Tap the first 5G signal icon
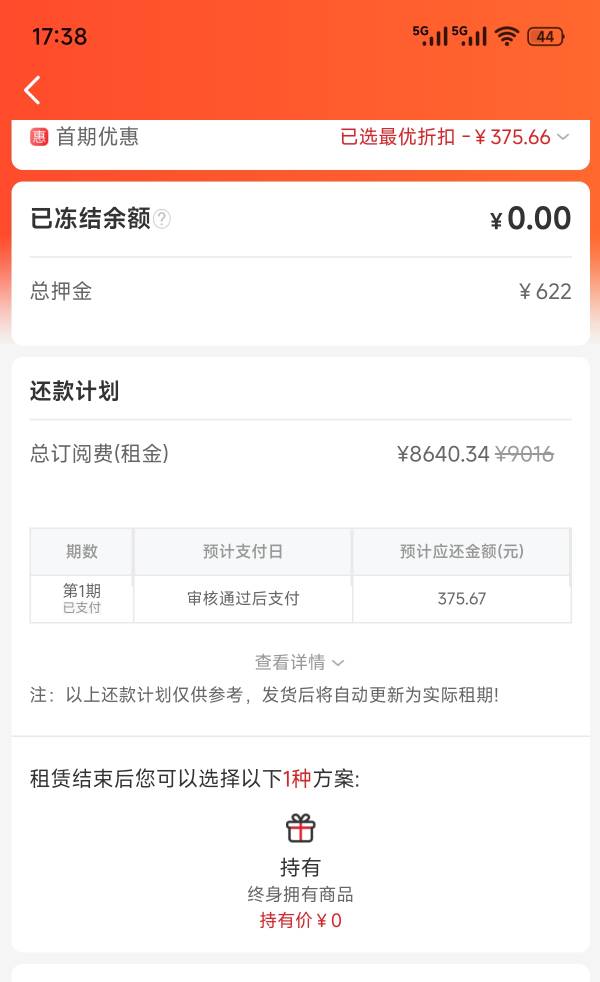Screen dimensions: 600x982 click(430, 36)
